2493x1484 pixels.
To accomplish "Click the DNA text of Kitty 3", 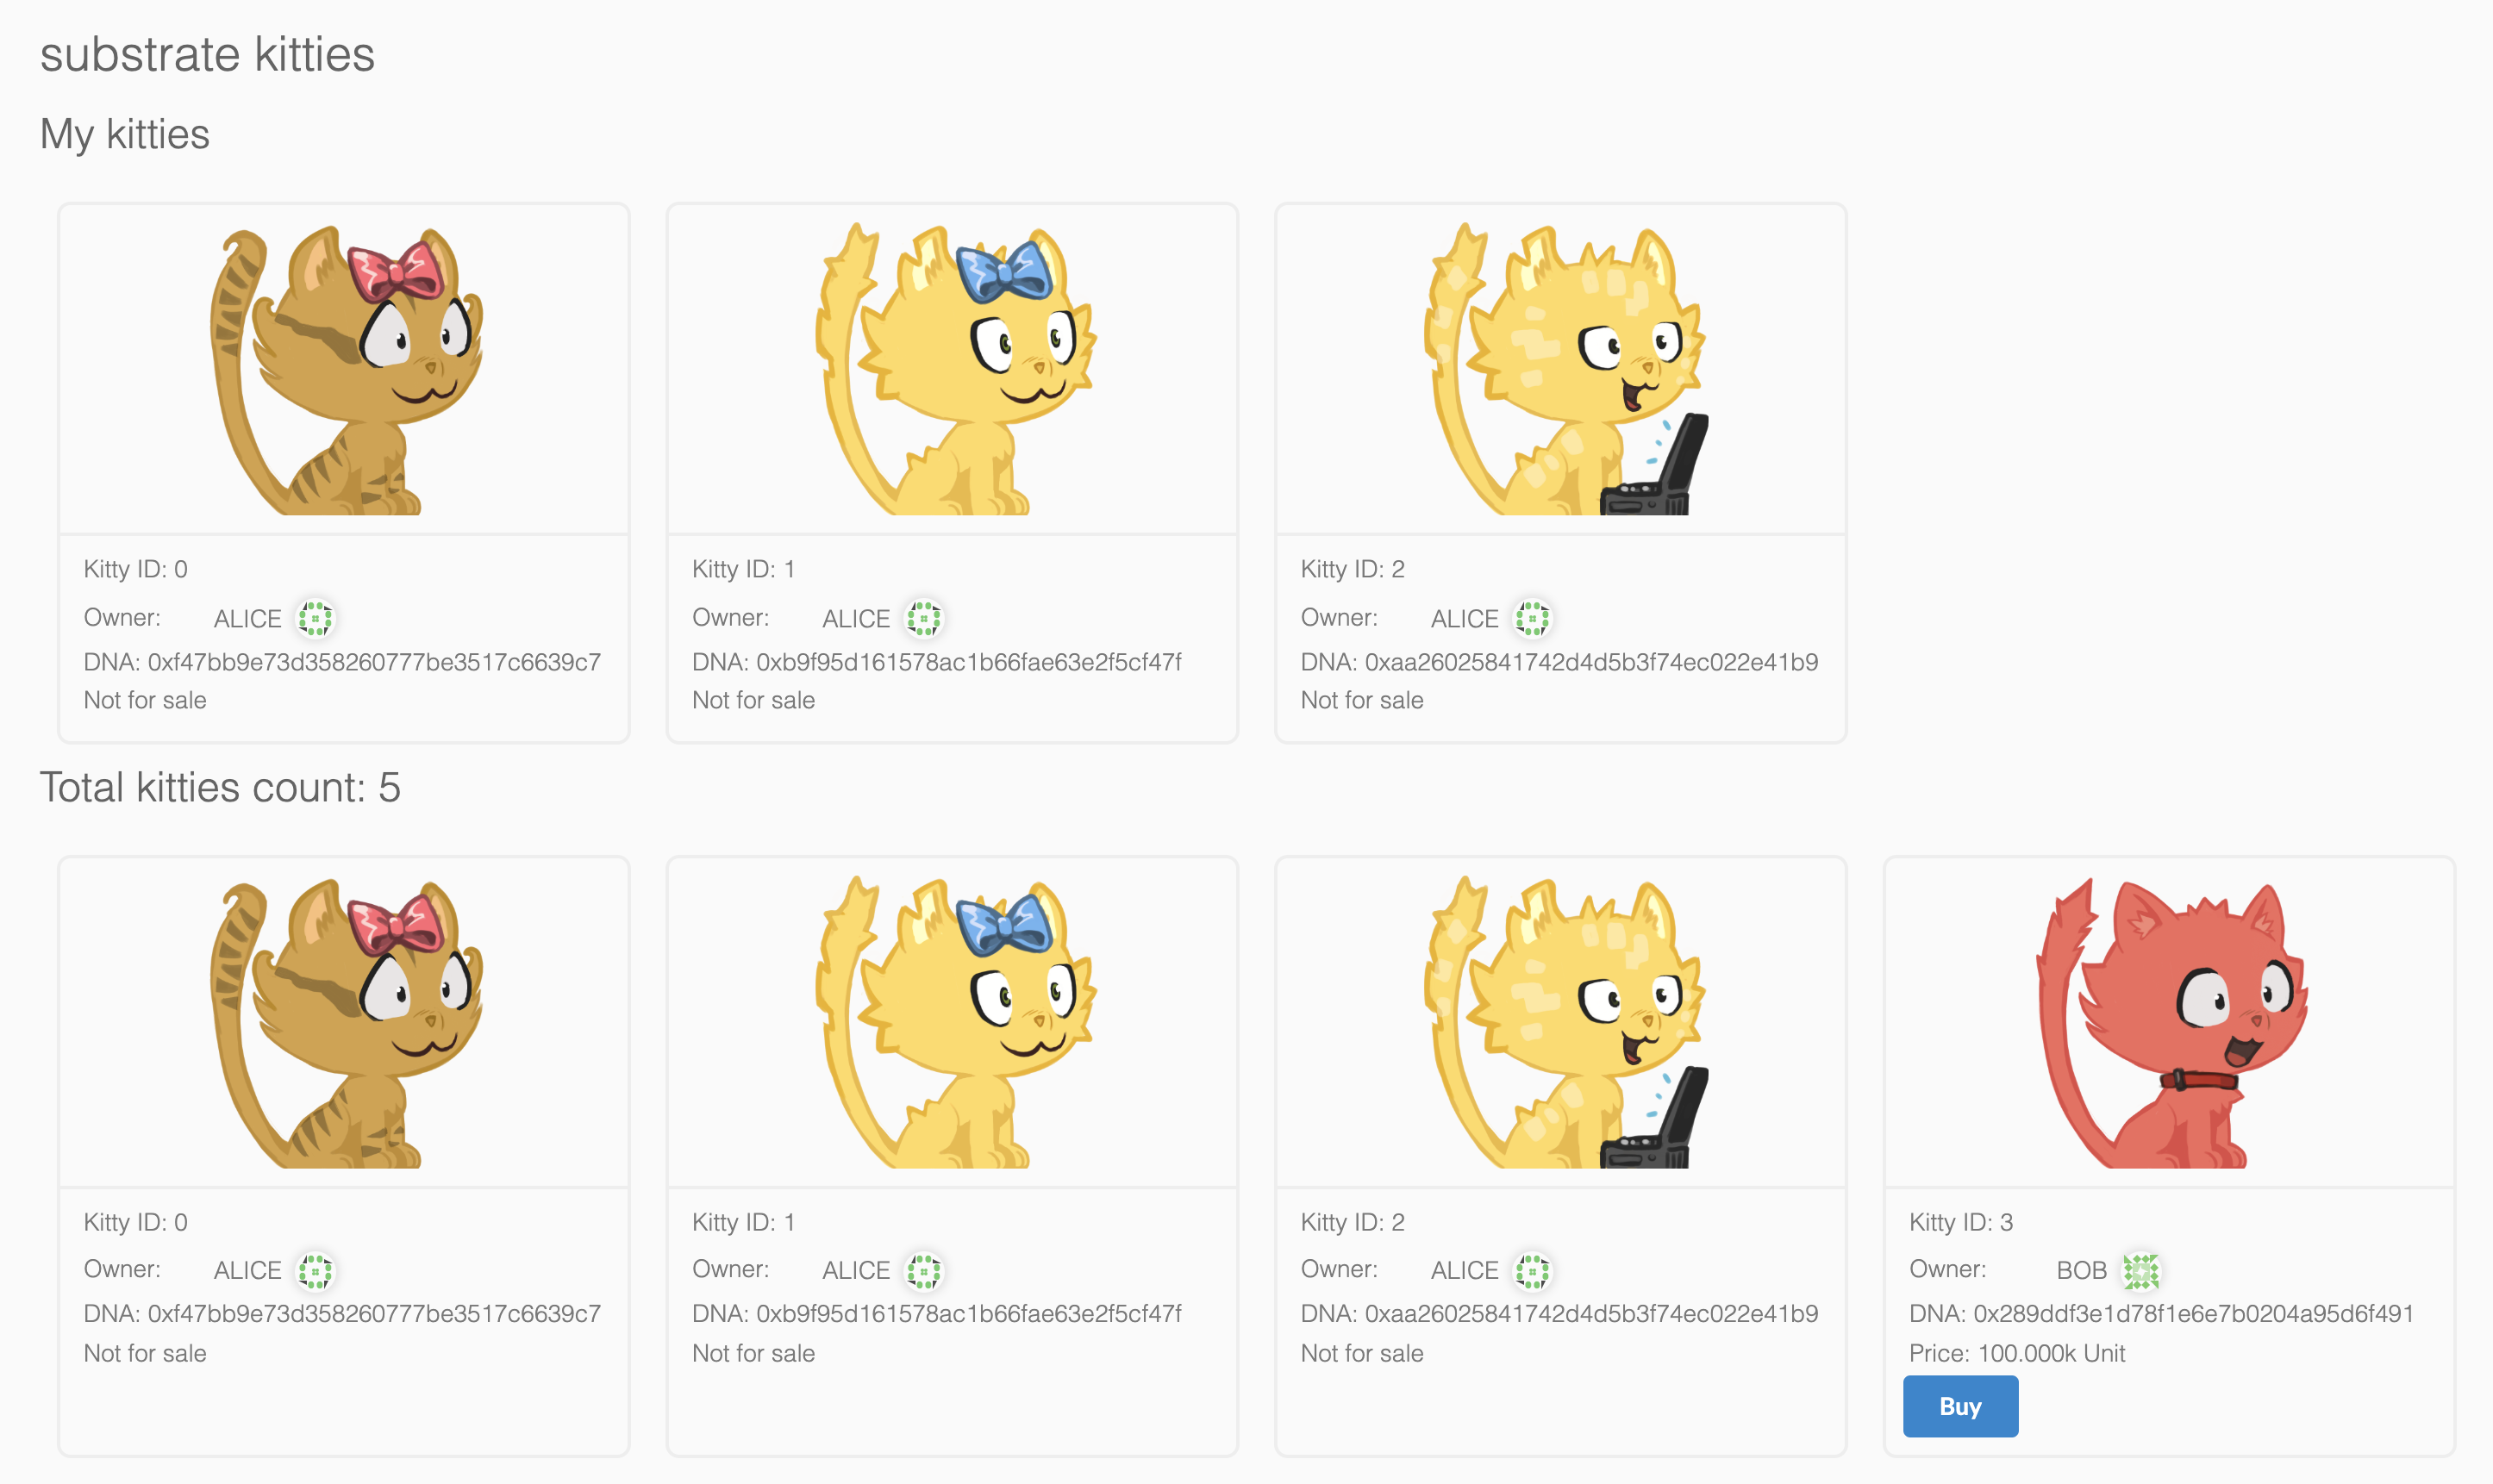I will (x=2161, y=1314).
